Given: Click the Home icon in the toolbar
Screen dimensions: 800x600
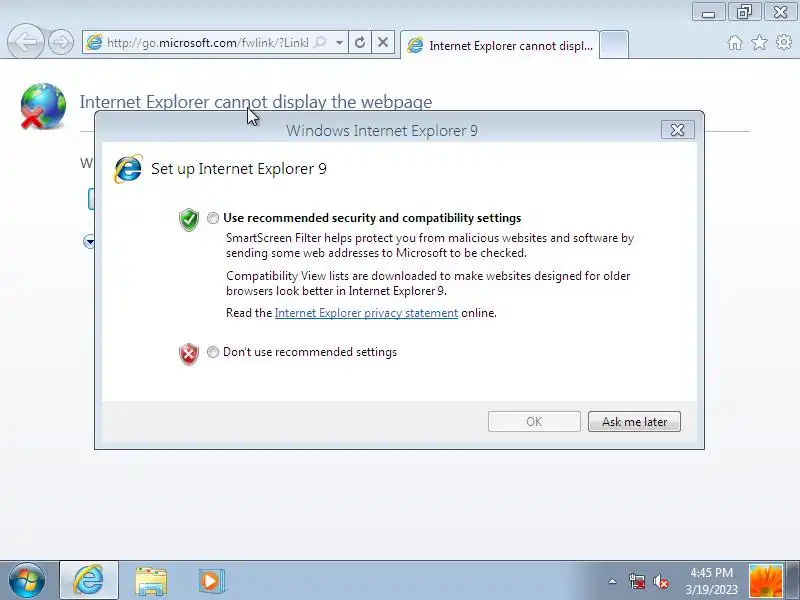Looking at the screenshot, I should coord(735,42).
